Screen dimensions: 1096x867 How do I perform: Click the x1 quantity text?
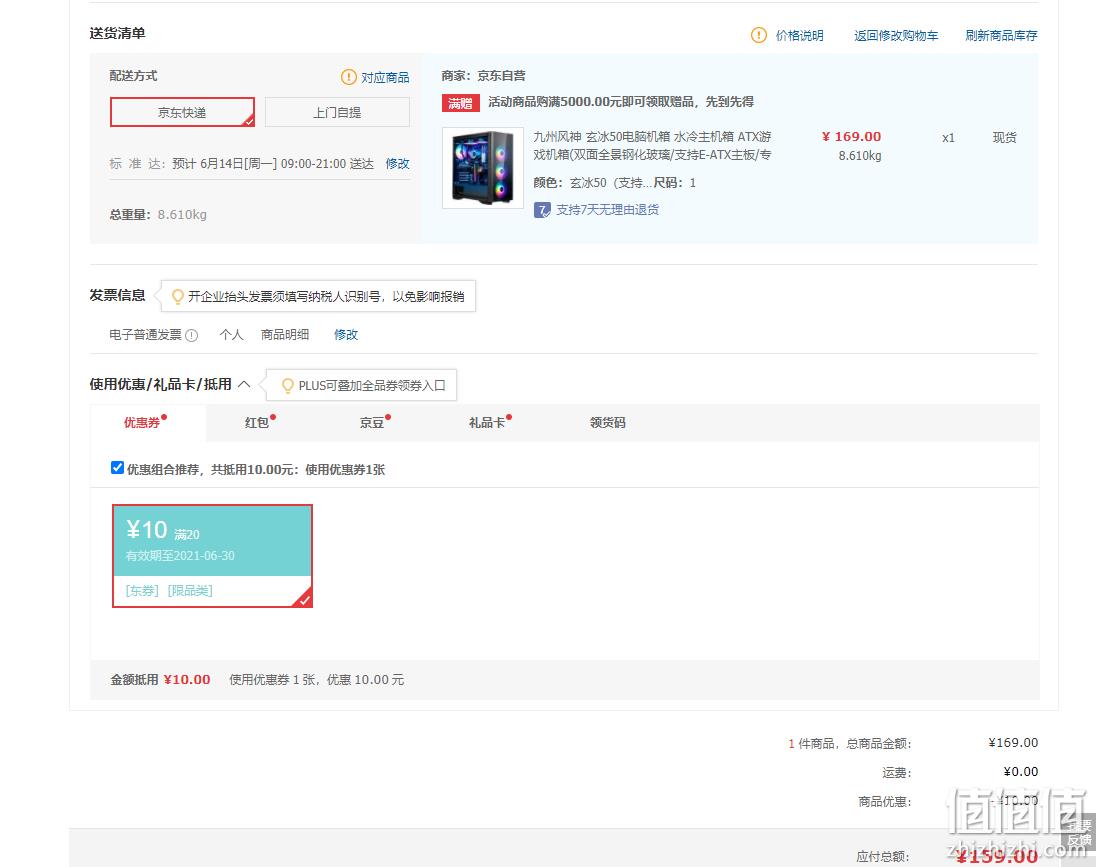pos(948,138)
